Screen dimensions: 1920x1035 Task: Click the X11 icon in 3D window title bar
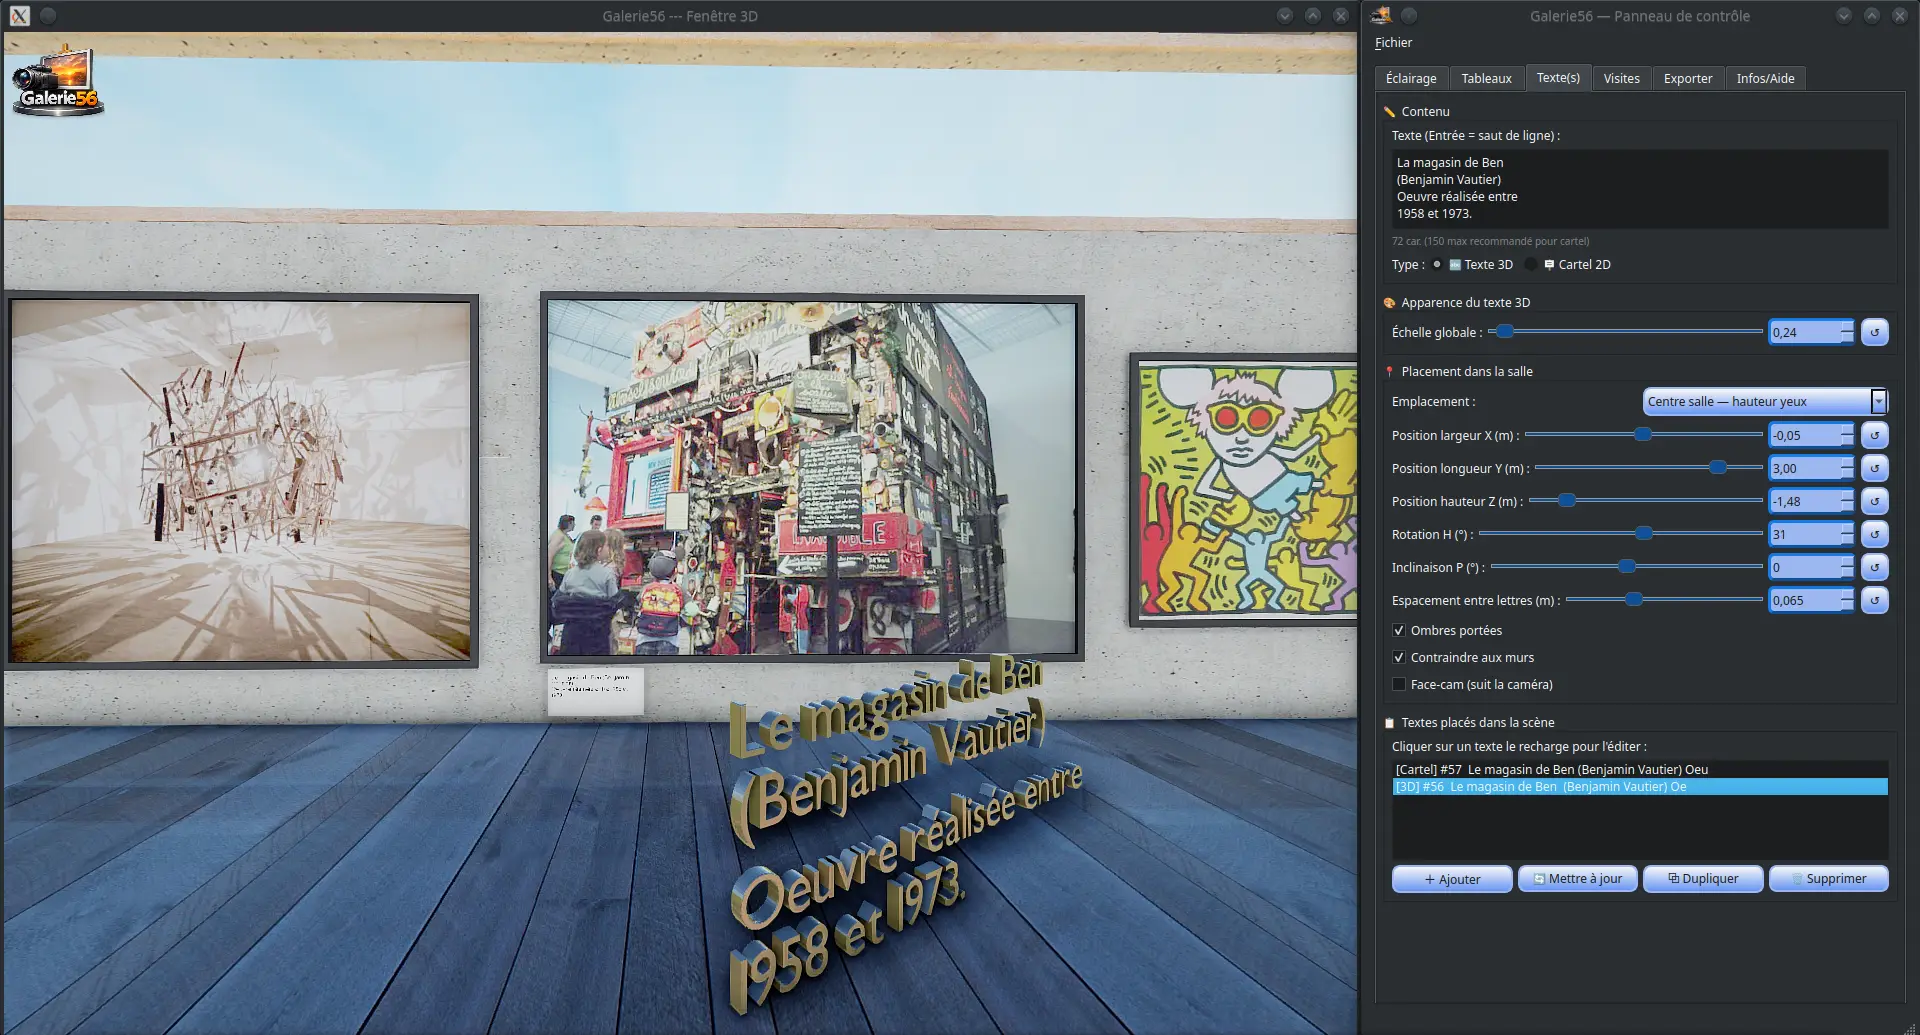tap(19, 16)
